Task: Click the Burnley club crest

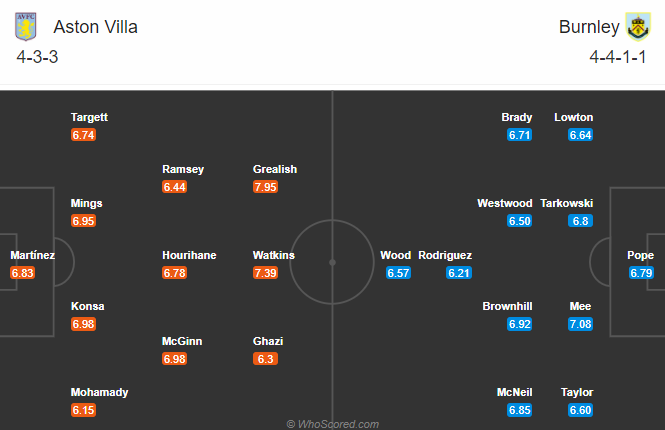Action: pos(639,26)
